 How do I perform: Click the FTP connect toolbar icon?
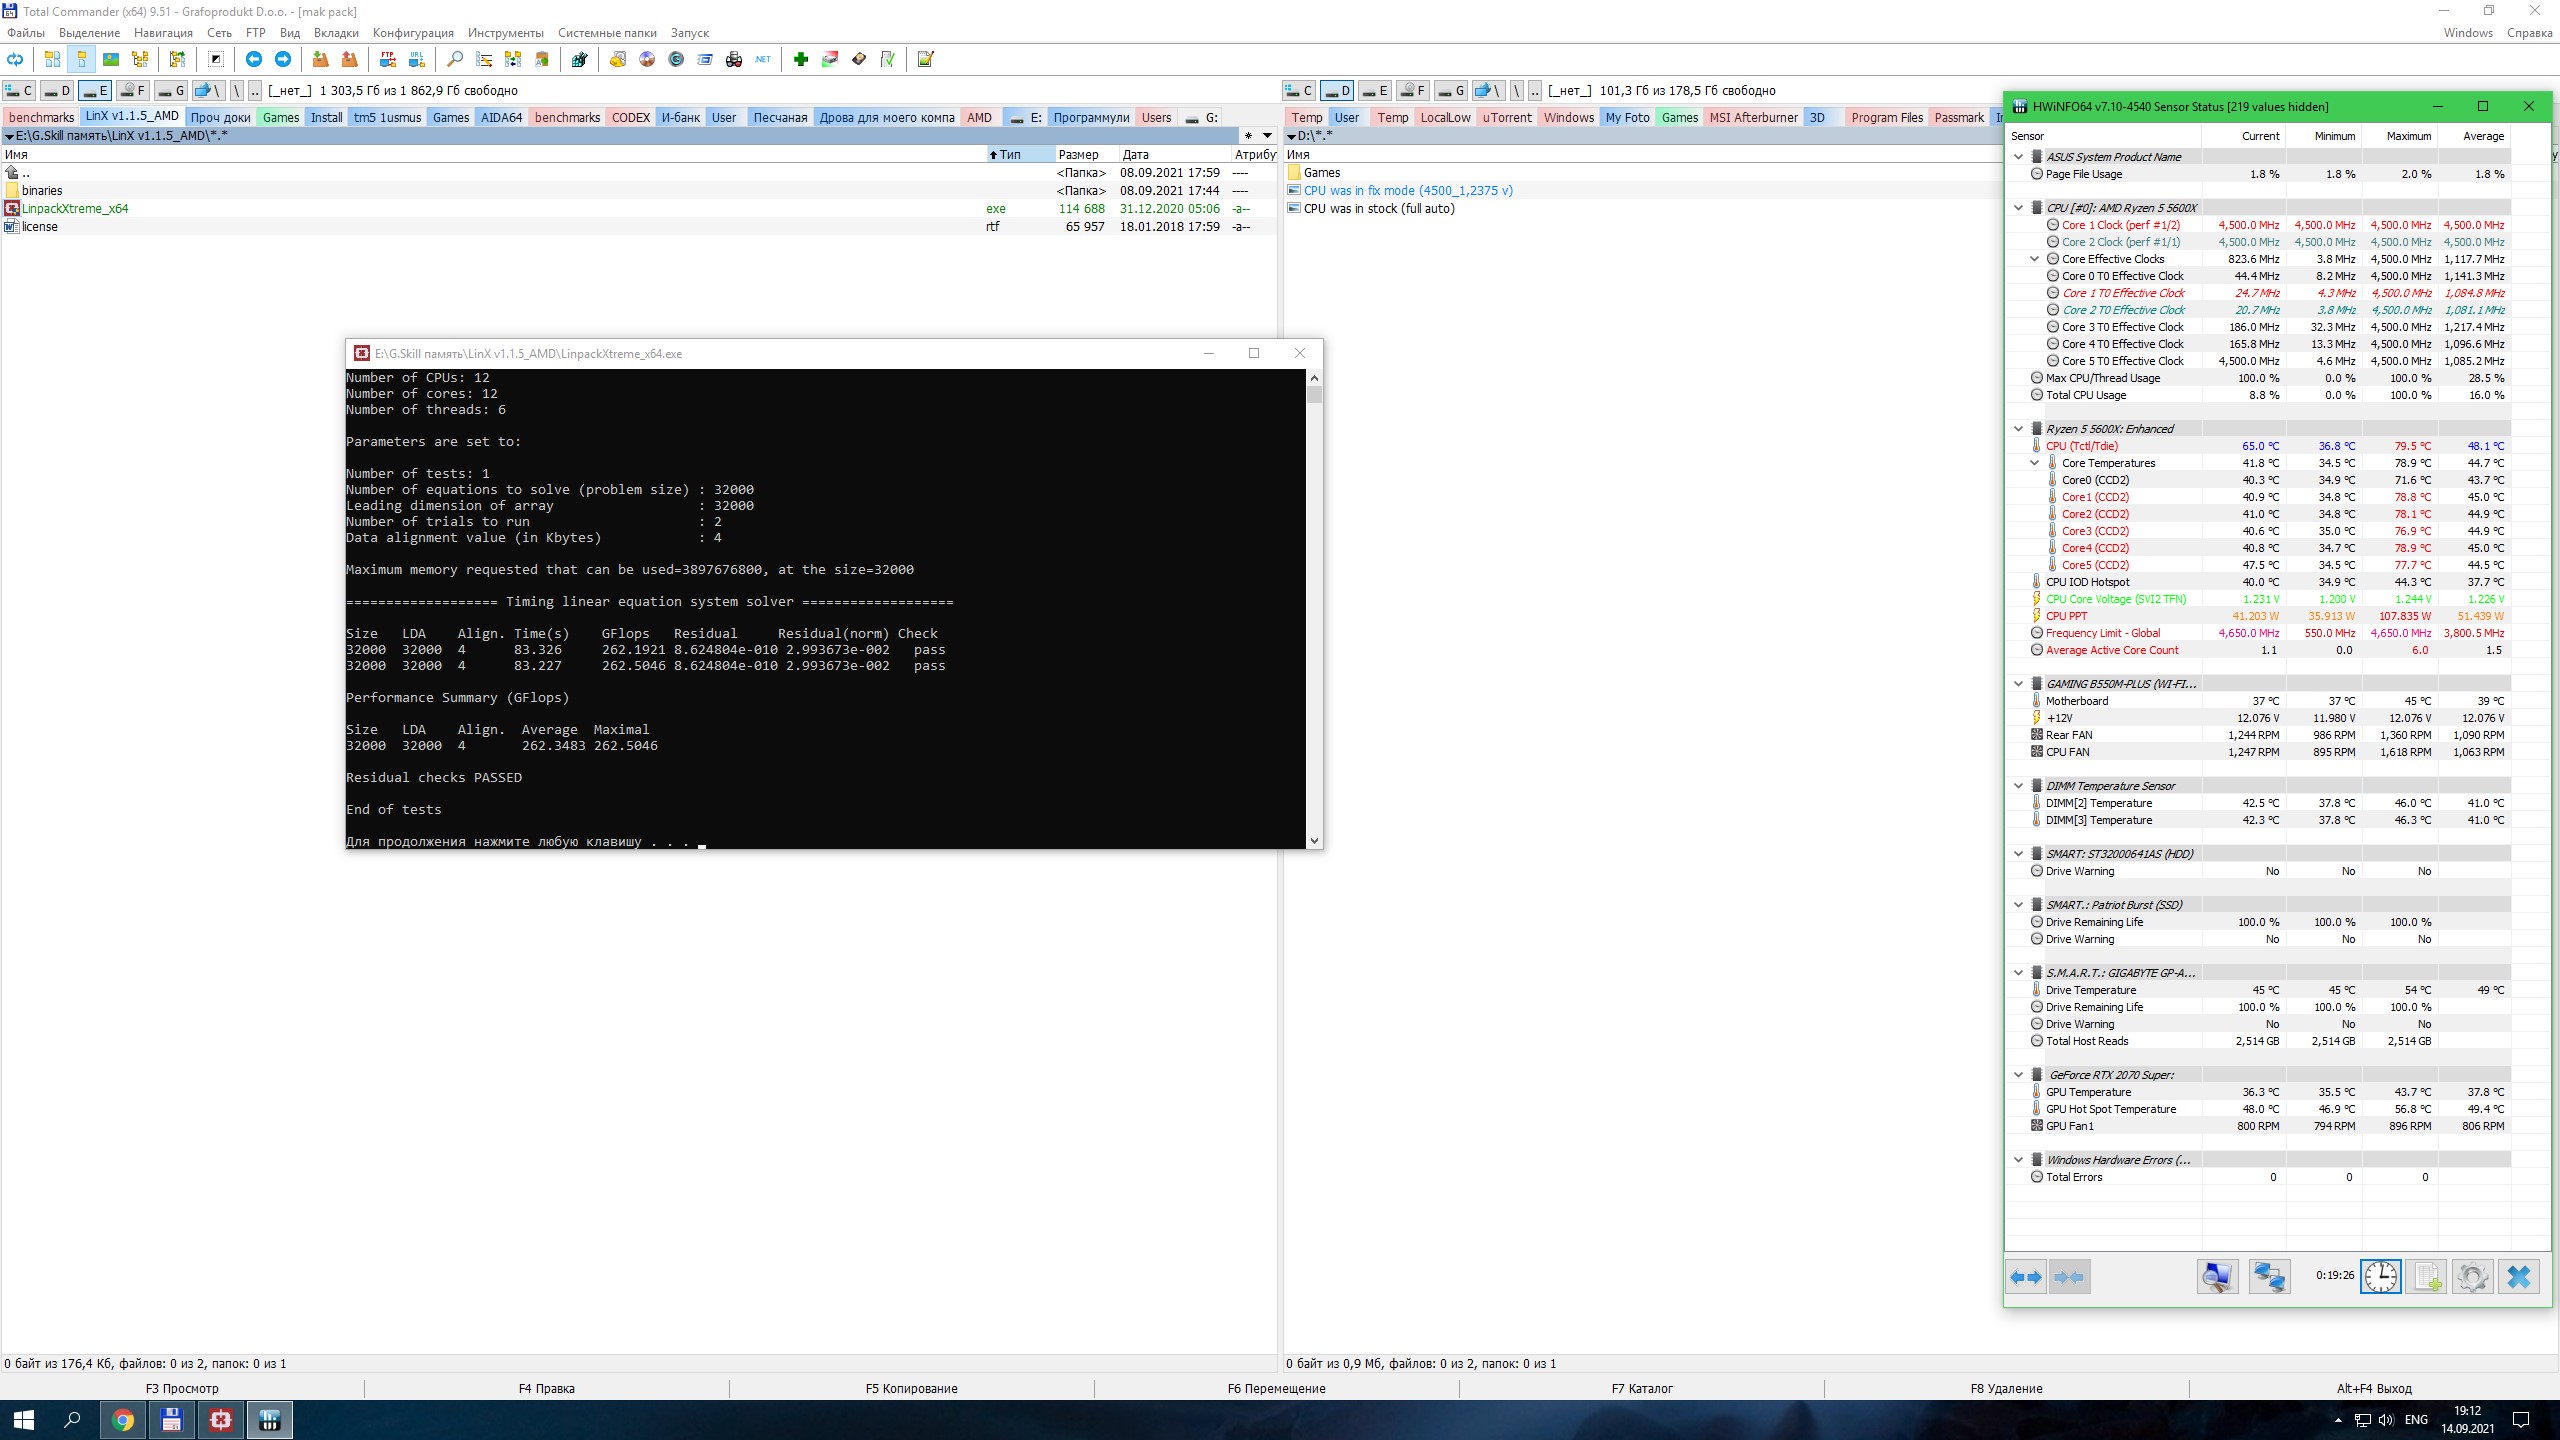pyautogui.click(x=387, y=60)
